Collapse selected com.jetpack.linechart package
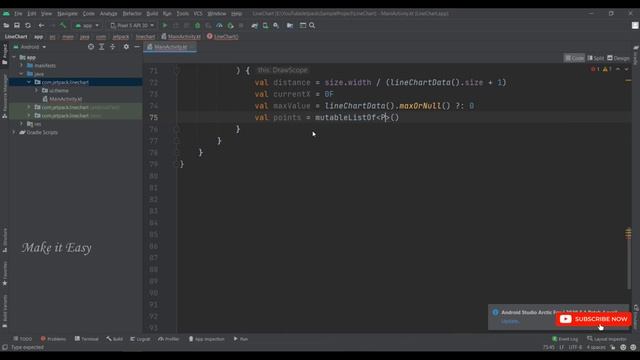This screenshot has width=640, height=360. pyautogui.click(x=29, y=82)
